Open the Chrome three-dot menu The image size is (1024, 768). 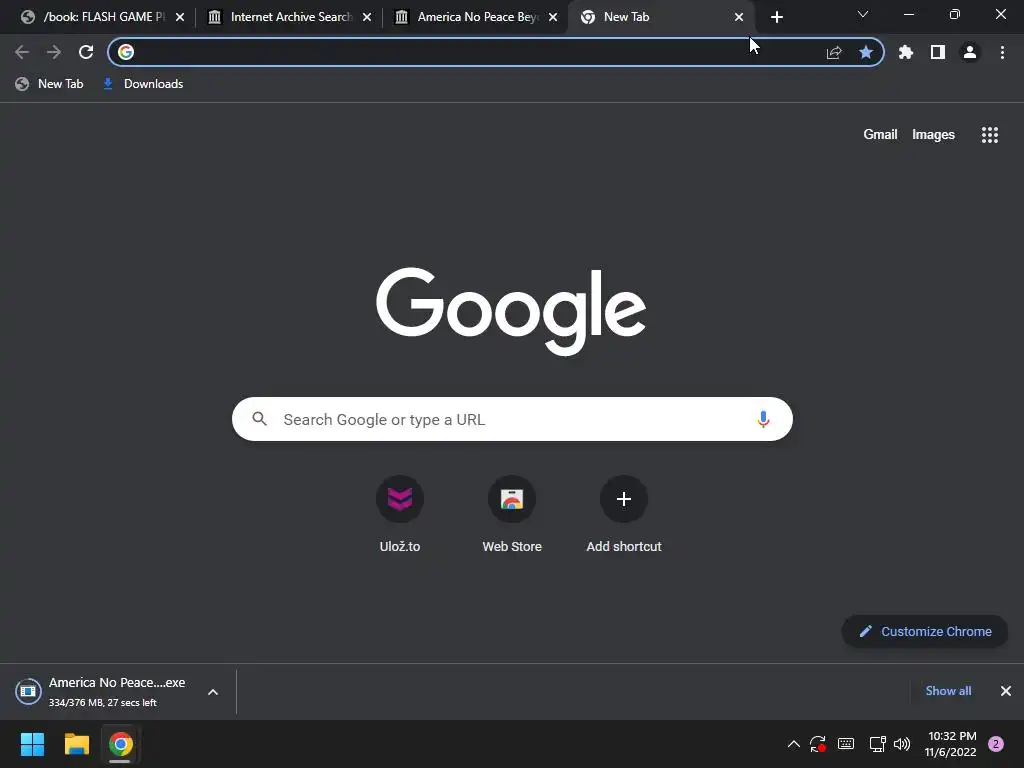(x=1002, y=52)
